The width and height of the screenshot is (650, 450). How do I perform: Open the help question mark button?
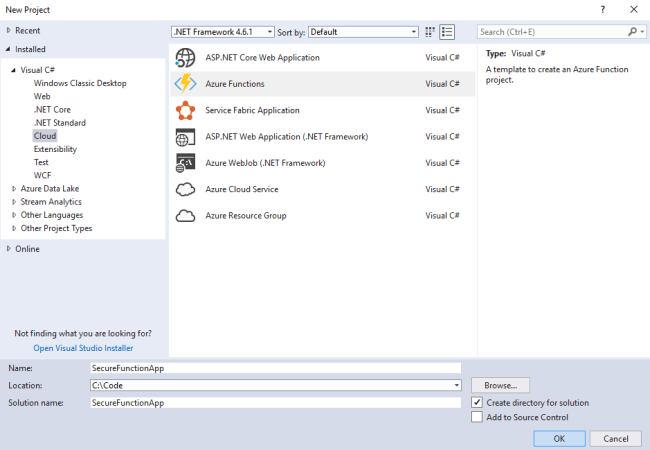(603, 10)
